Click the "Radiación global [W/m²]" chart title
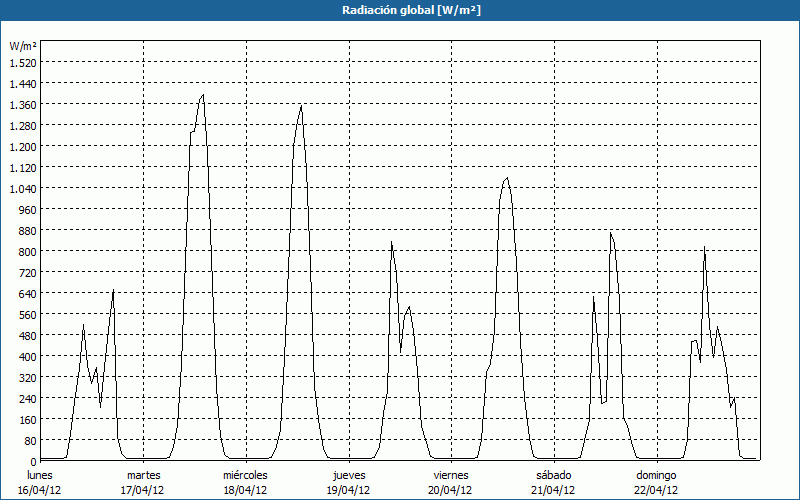This screenshot has height=500, width=800. (x=400, y=10)
